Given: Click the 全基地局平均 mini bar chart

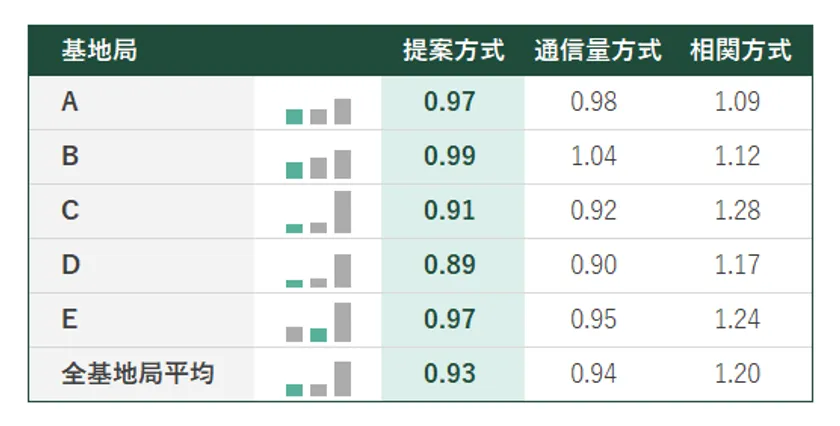Looking at the screenshot, I should 318,378.
